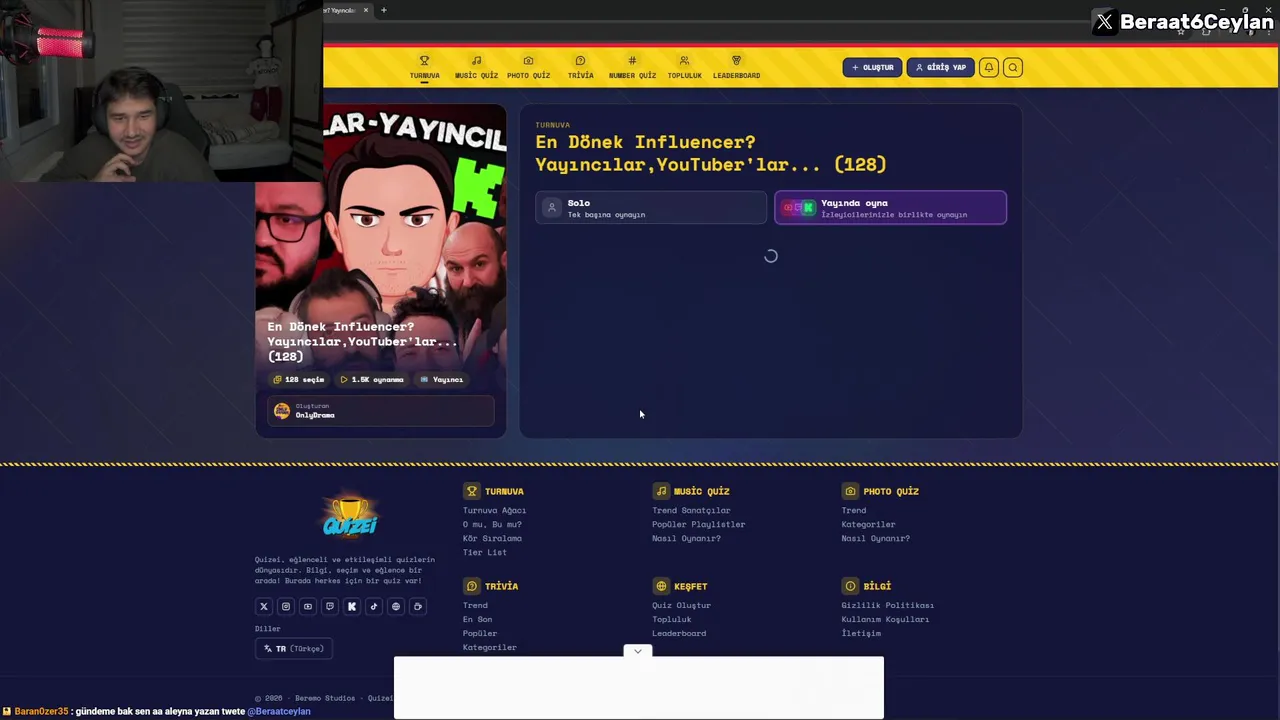
Task: Open the Popüler Playlistler link
Action: click(699, 524)
